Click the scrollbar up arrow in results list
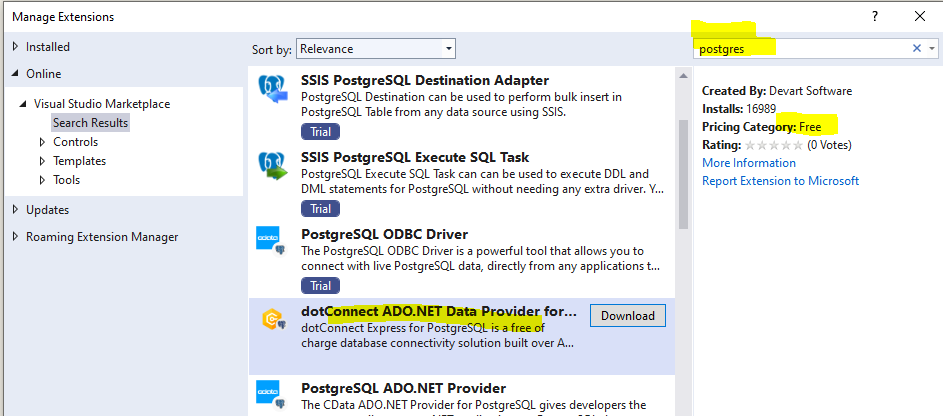Viewport: 943px width, 416px height. click(x=683, y=76)
